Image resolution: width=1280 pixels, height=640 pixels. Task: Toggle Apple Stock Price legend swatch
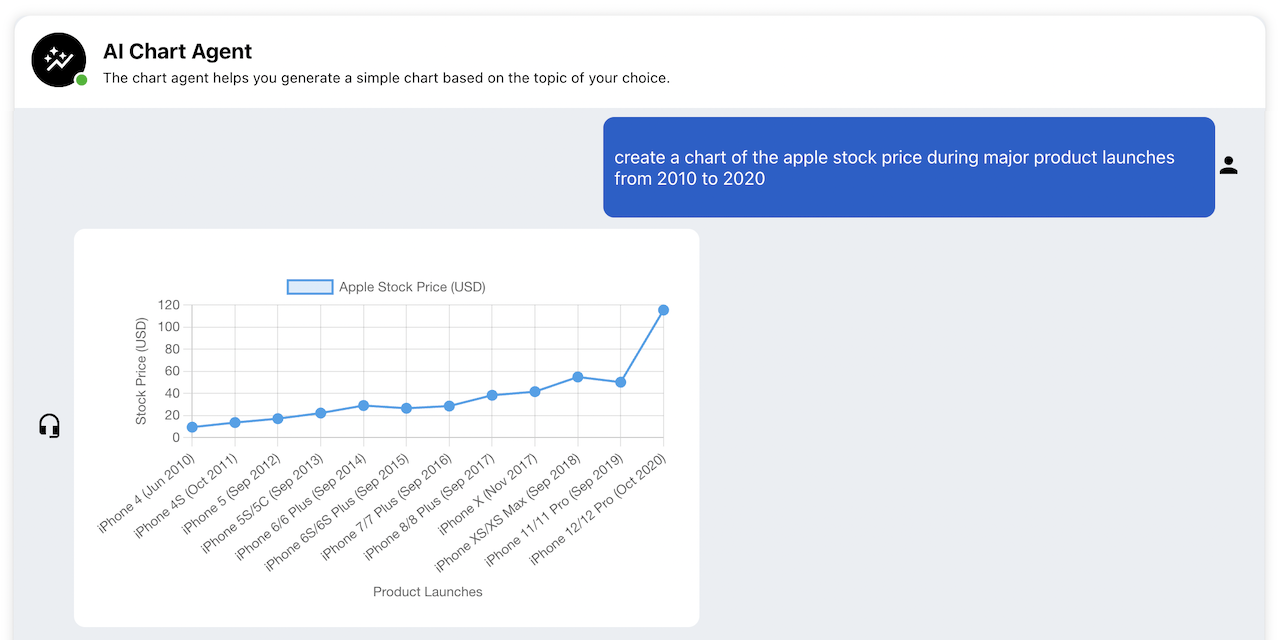(310, 287)
